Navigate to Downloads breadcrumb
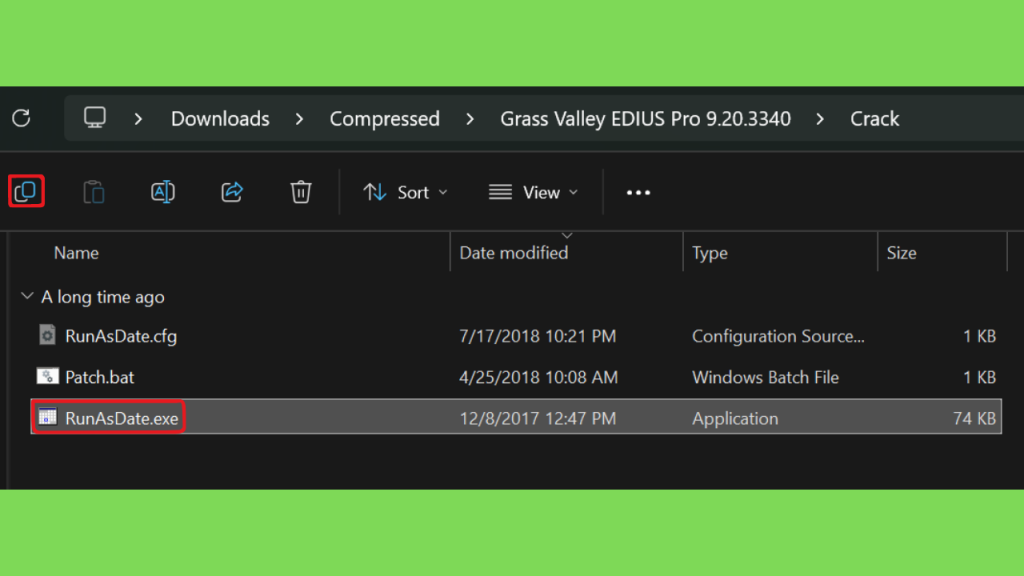The image size is (1024, 576). coord(220,119)
